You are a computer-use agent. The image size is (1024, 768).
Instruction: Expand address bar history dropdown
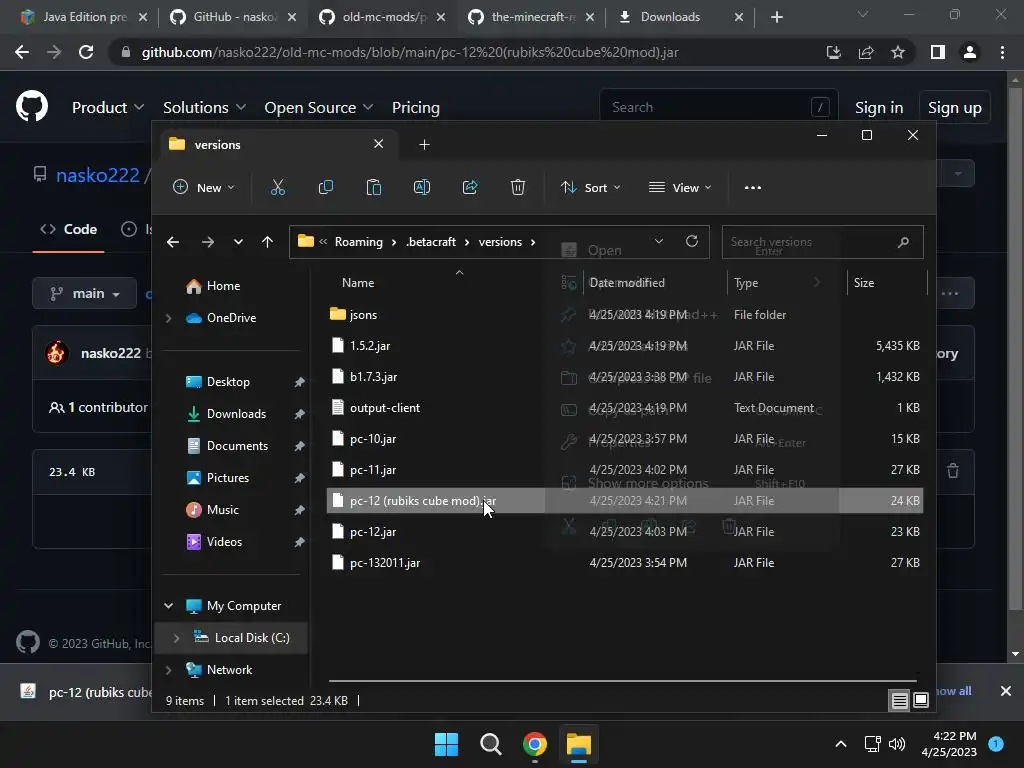coord(659,241)
